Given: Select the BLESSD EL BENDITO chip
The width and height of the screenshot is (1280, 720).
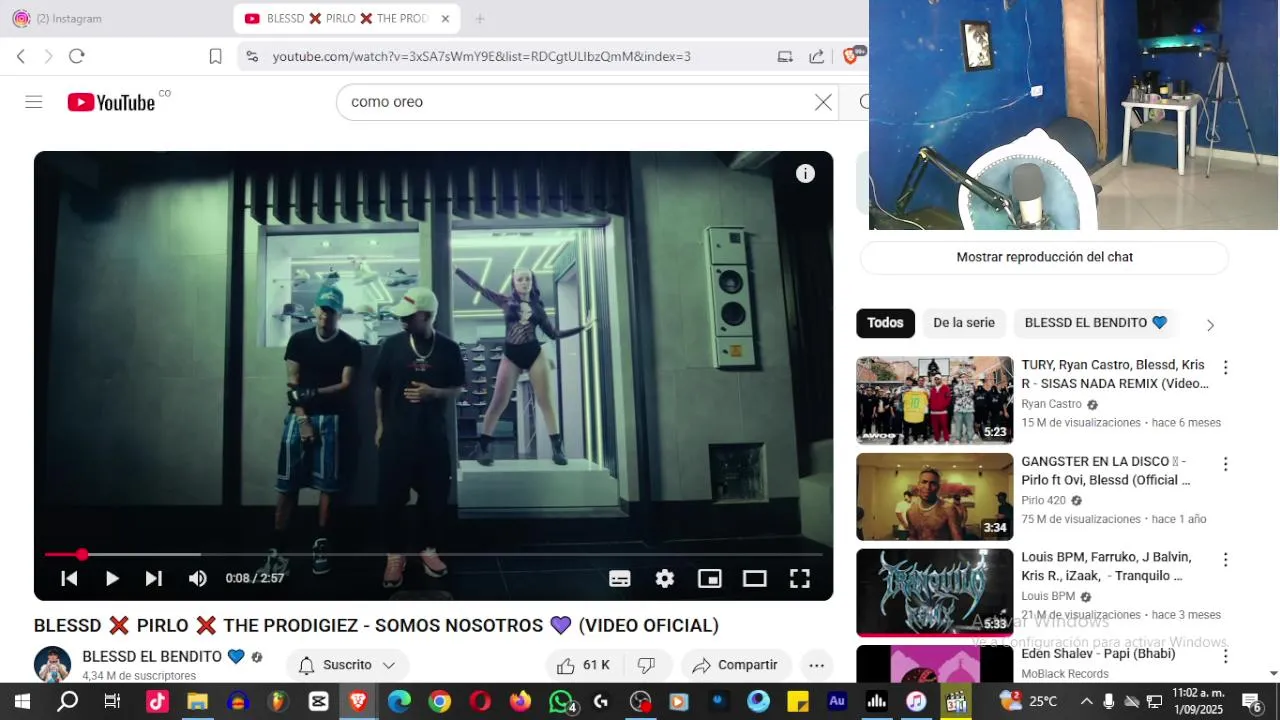Looking at the screenshot, I should 1096,323.
